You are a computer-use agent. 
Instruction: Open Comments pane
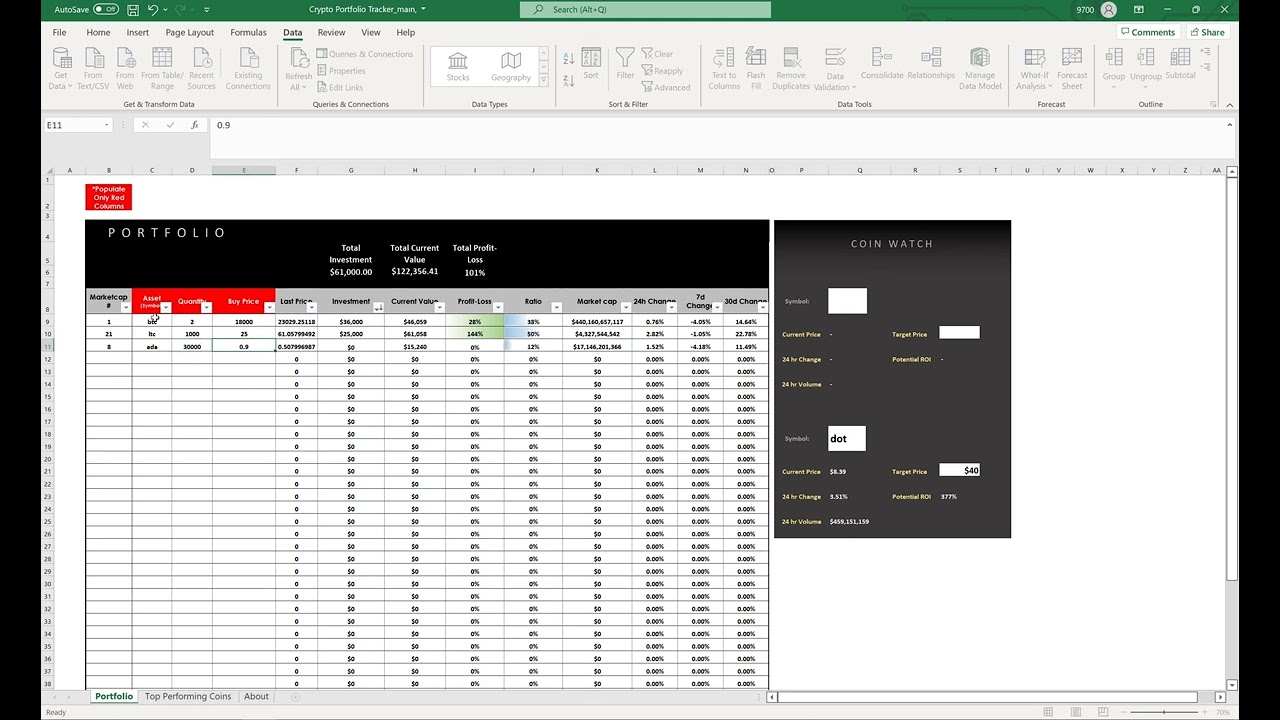coord(1147,32)
